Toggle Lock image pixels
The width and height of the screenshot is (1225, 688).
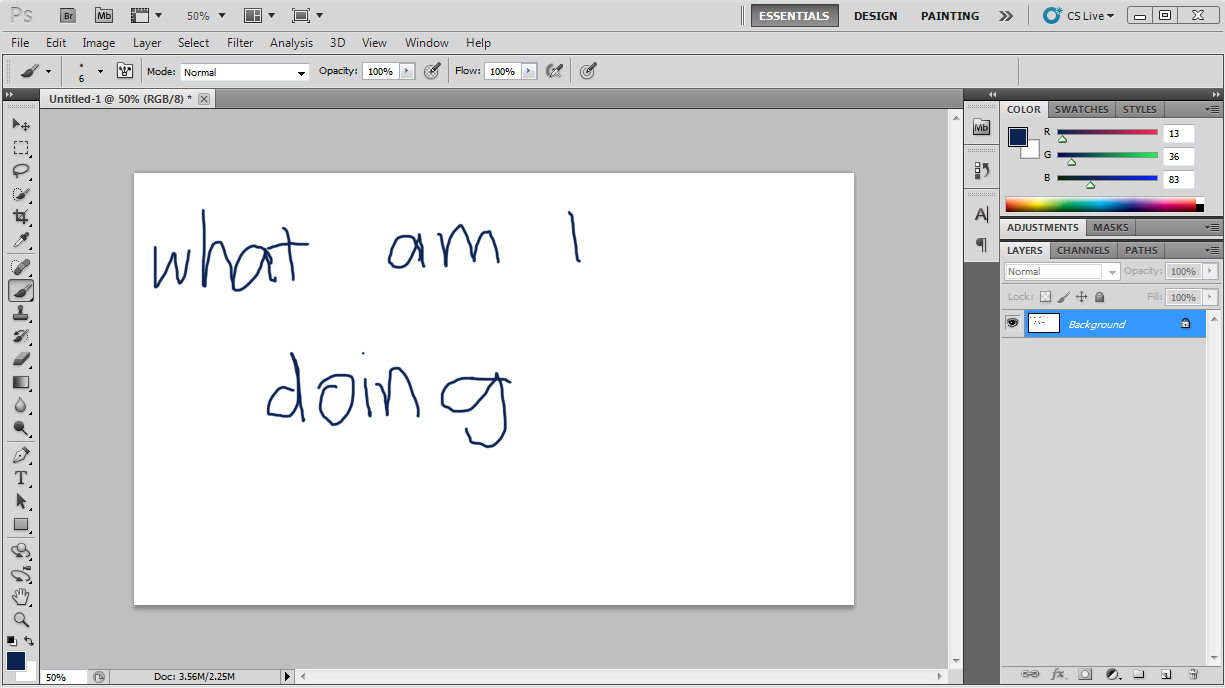(1063, 297)
